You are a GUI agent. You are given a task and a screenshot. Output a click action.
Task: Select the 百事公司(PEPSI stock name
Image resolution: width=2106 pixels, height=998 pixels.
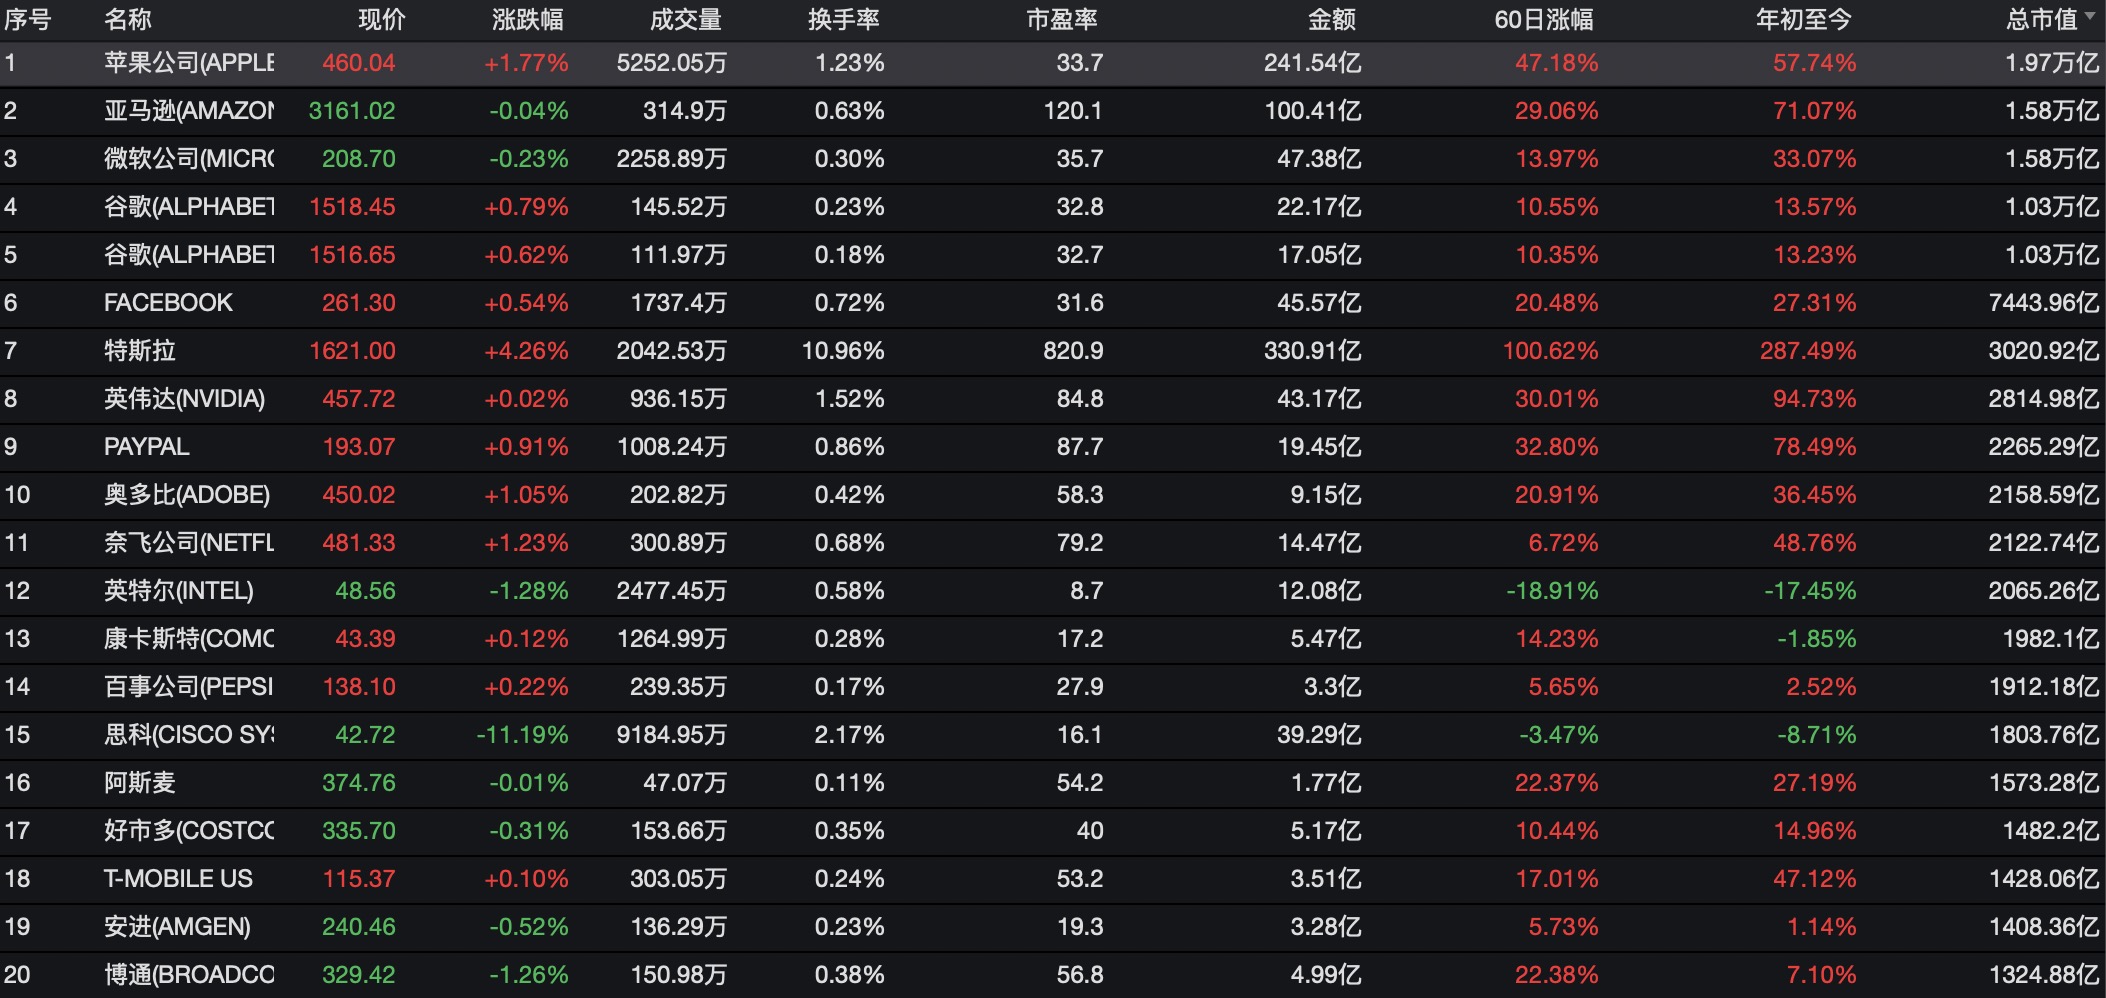[x=189, y=687]
